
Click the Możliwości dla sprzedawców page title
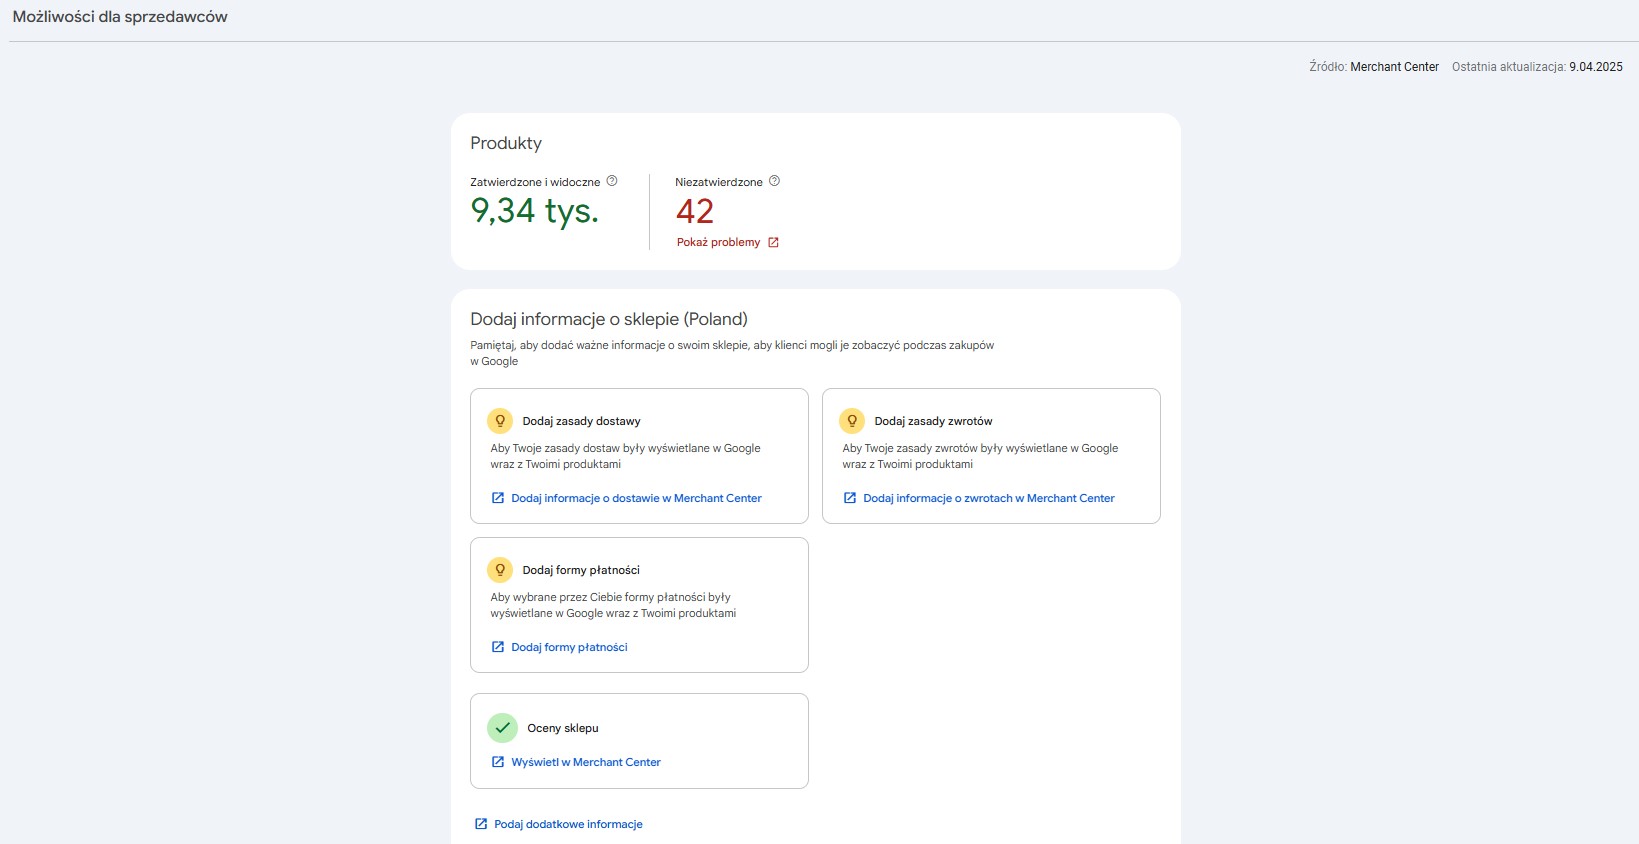(x=120, y=17)
